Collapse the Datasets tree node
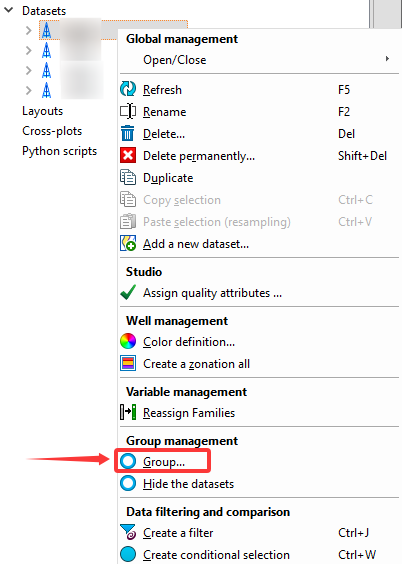This screenshot has width=402, height=564. click(8, 10)
